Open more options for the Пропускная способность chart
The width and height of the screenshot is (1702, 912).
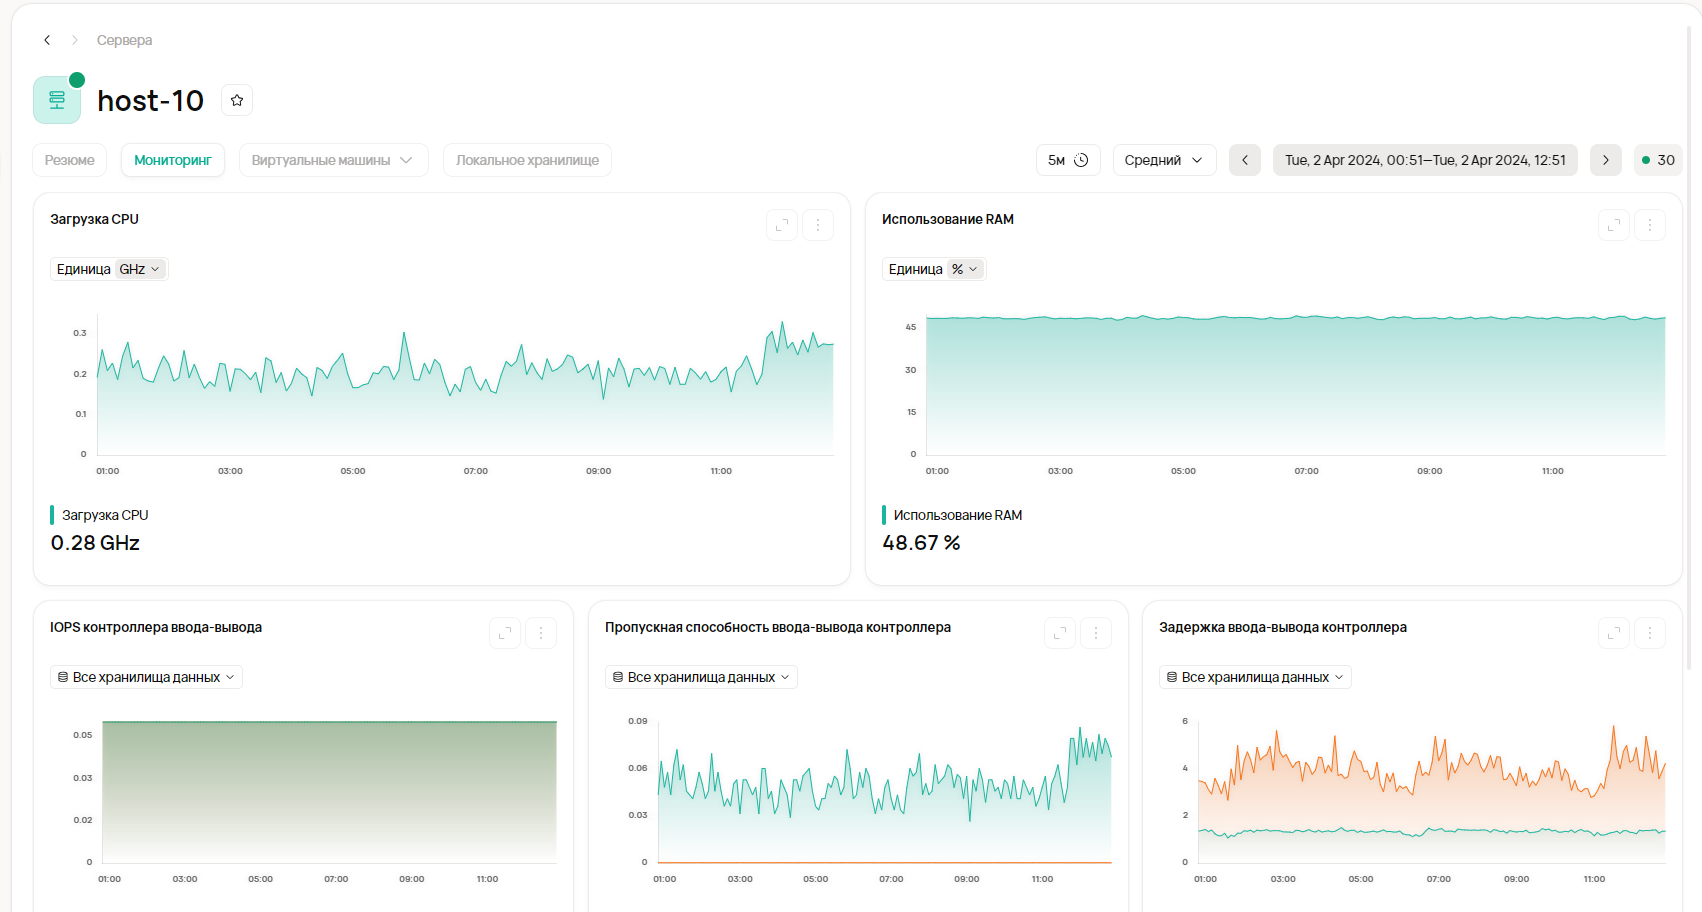[x=1096, y=633]
